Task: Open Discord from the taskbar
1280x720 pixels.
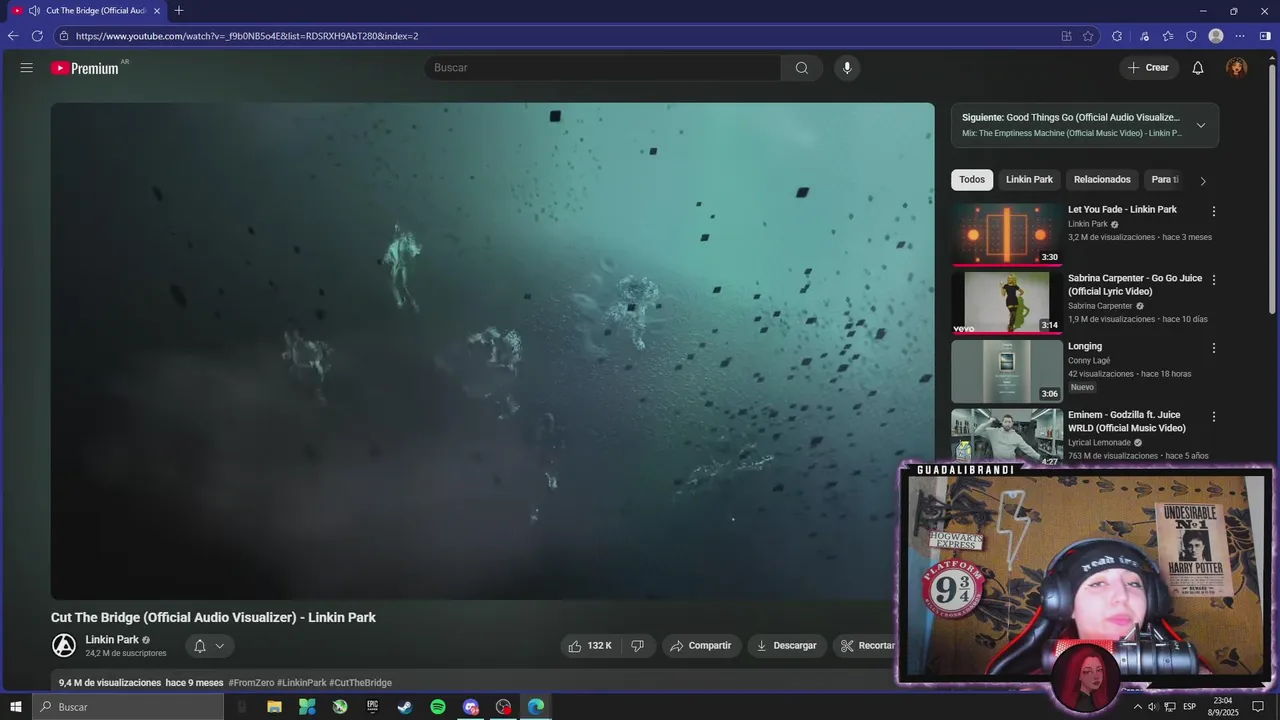Action: (x=471, y=707)
